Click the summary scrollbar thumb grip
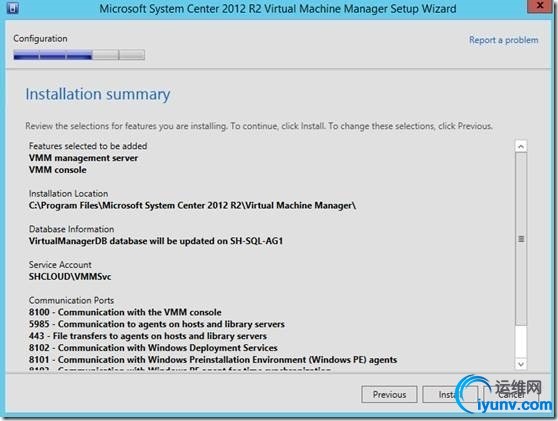Image resolution: width=558 pixels, height=421 pixels. tap(521, 239)
